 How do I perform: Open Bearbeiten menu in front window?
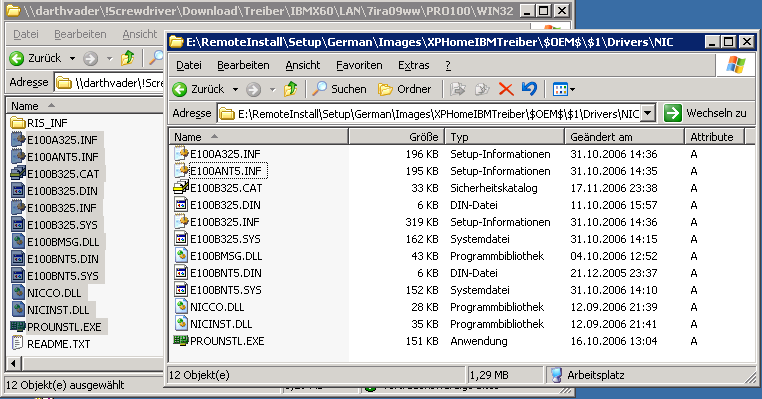point(243,65)
